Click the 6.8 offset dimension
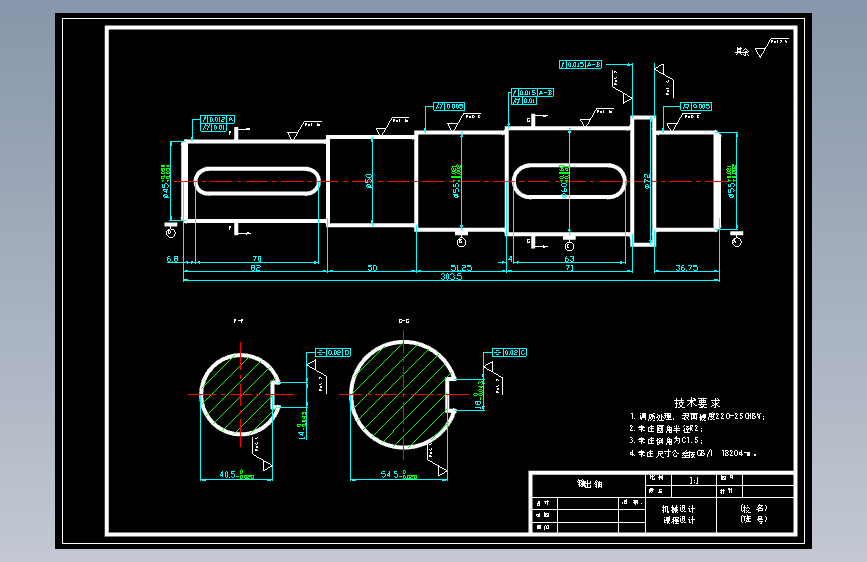Viewport: 867px width, 562px height. [173, 259]
